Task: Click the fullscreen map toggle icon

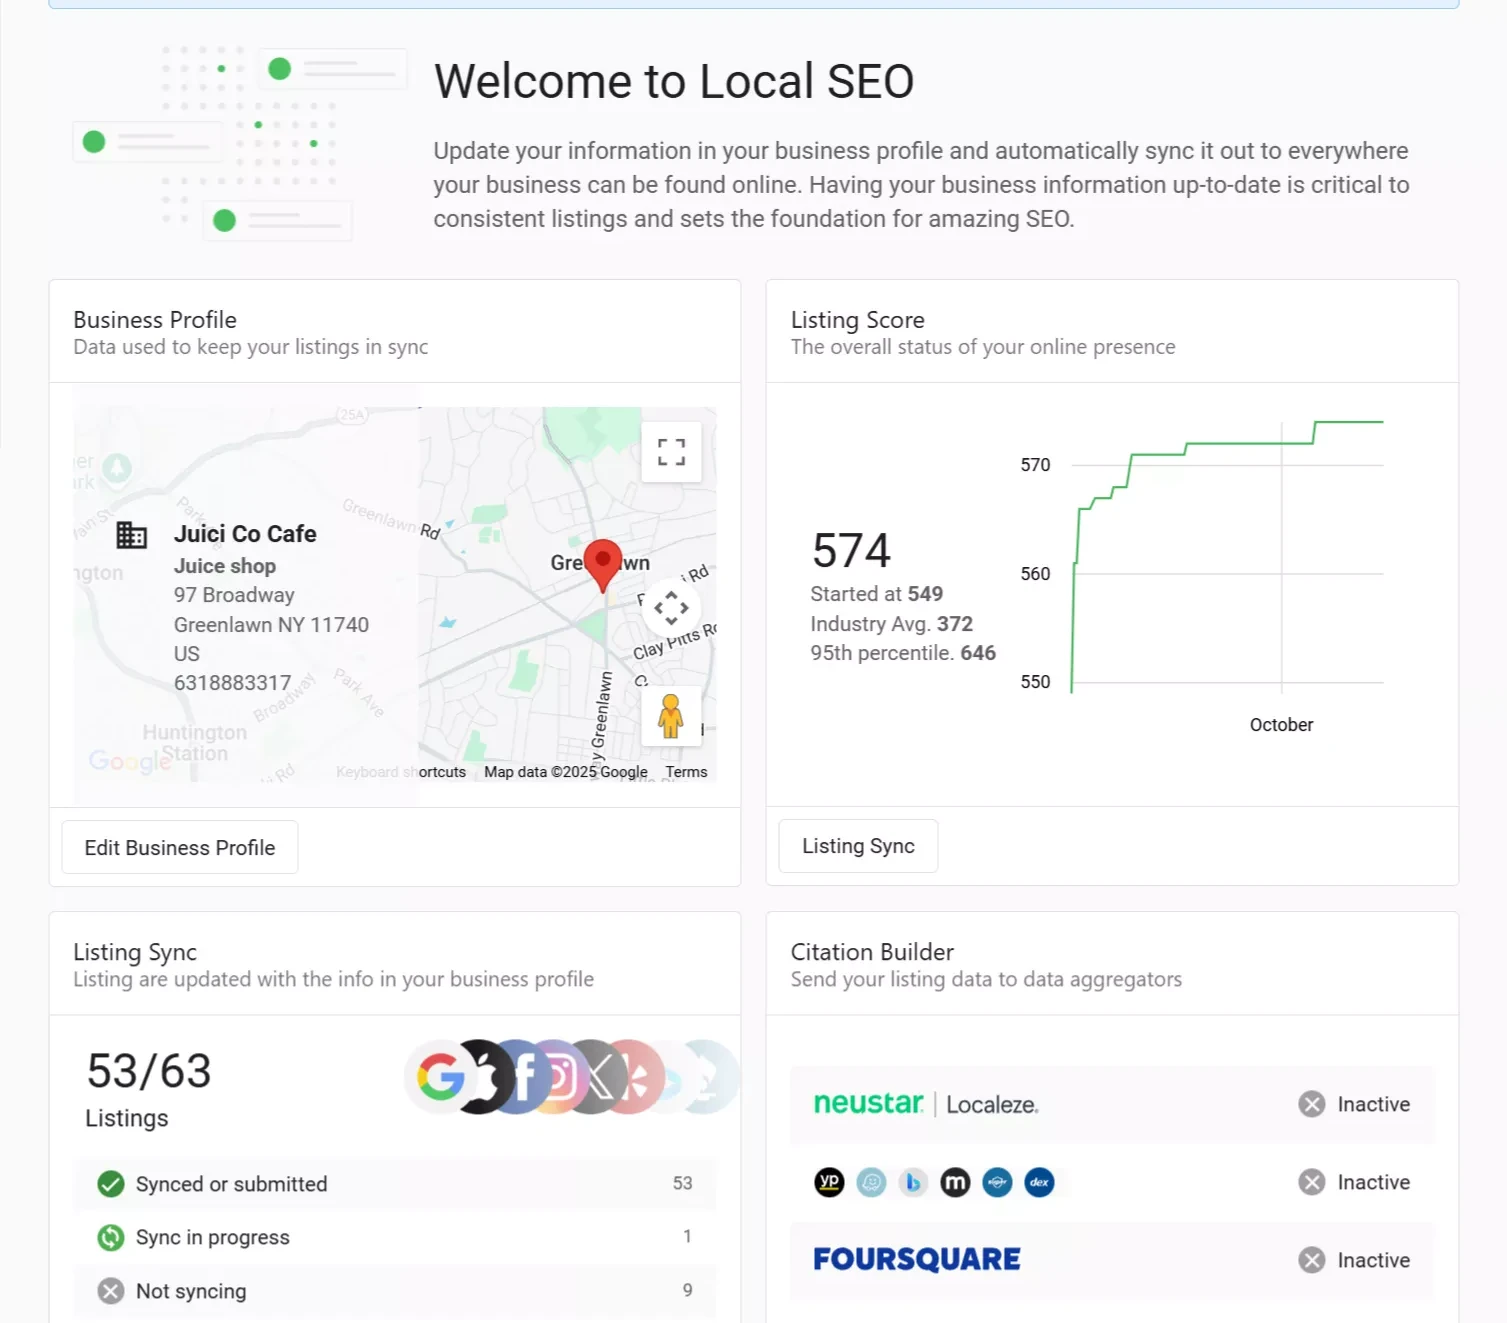Action: 671,453
